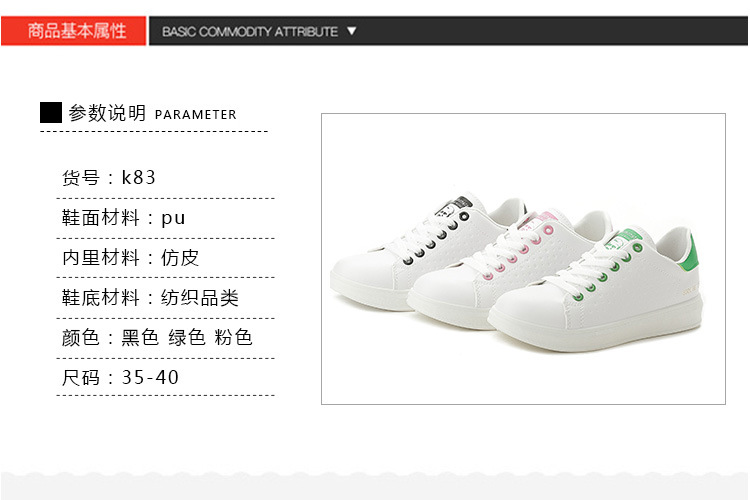The height and width of the screenshot is (500, 750).
Task: Click the 参数说明 heading text
Action: click(107, 113)
